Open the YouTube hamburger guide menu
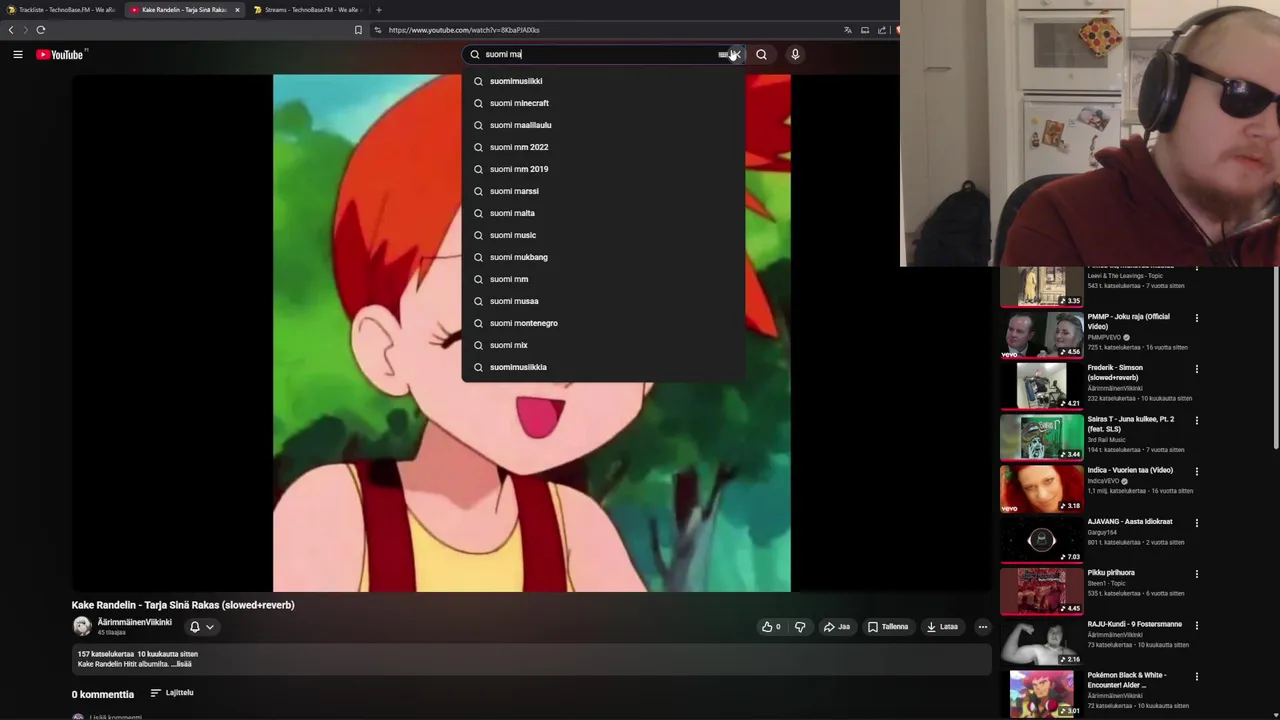 click(x=18, y=55)
